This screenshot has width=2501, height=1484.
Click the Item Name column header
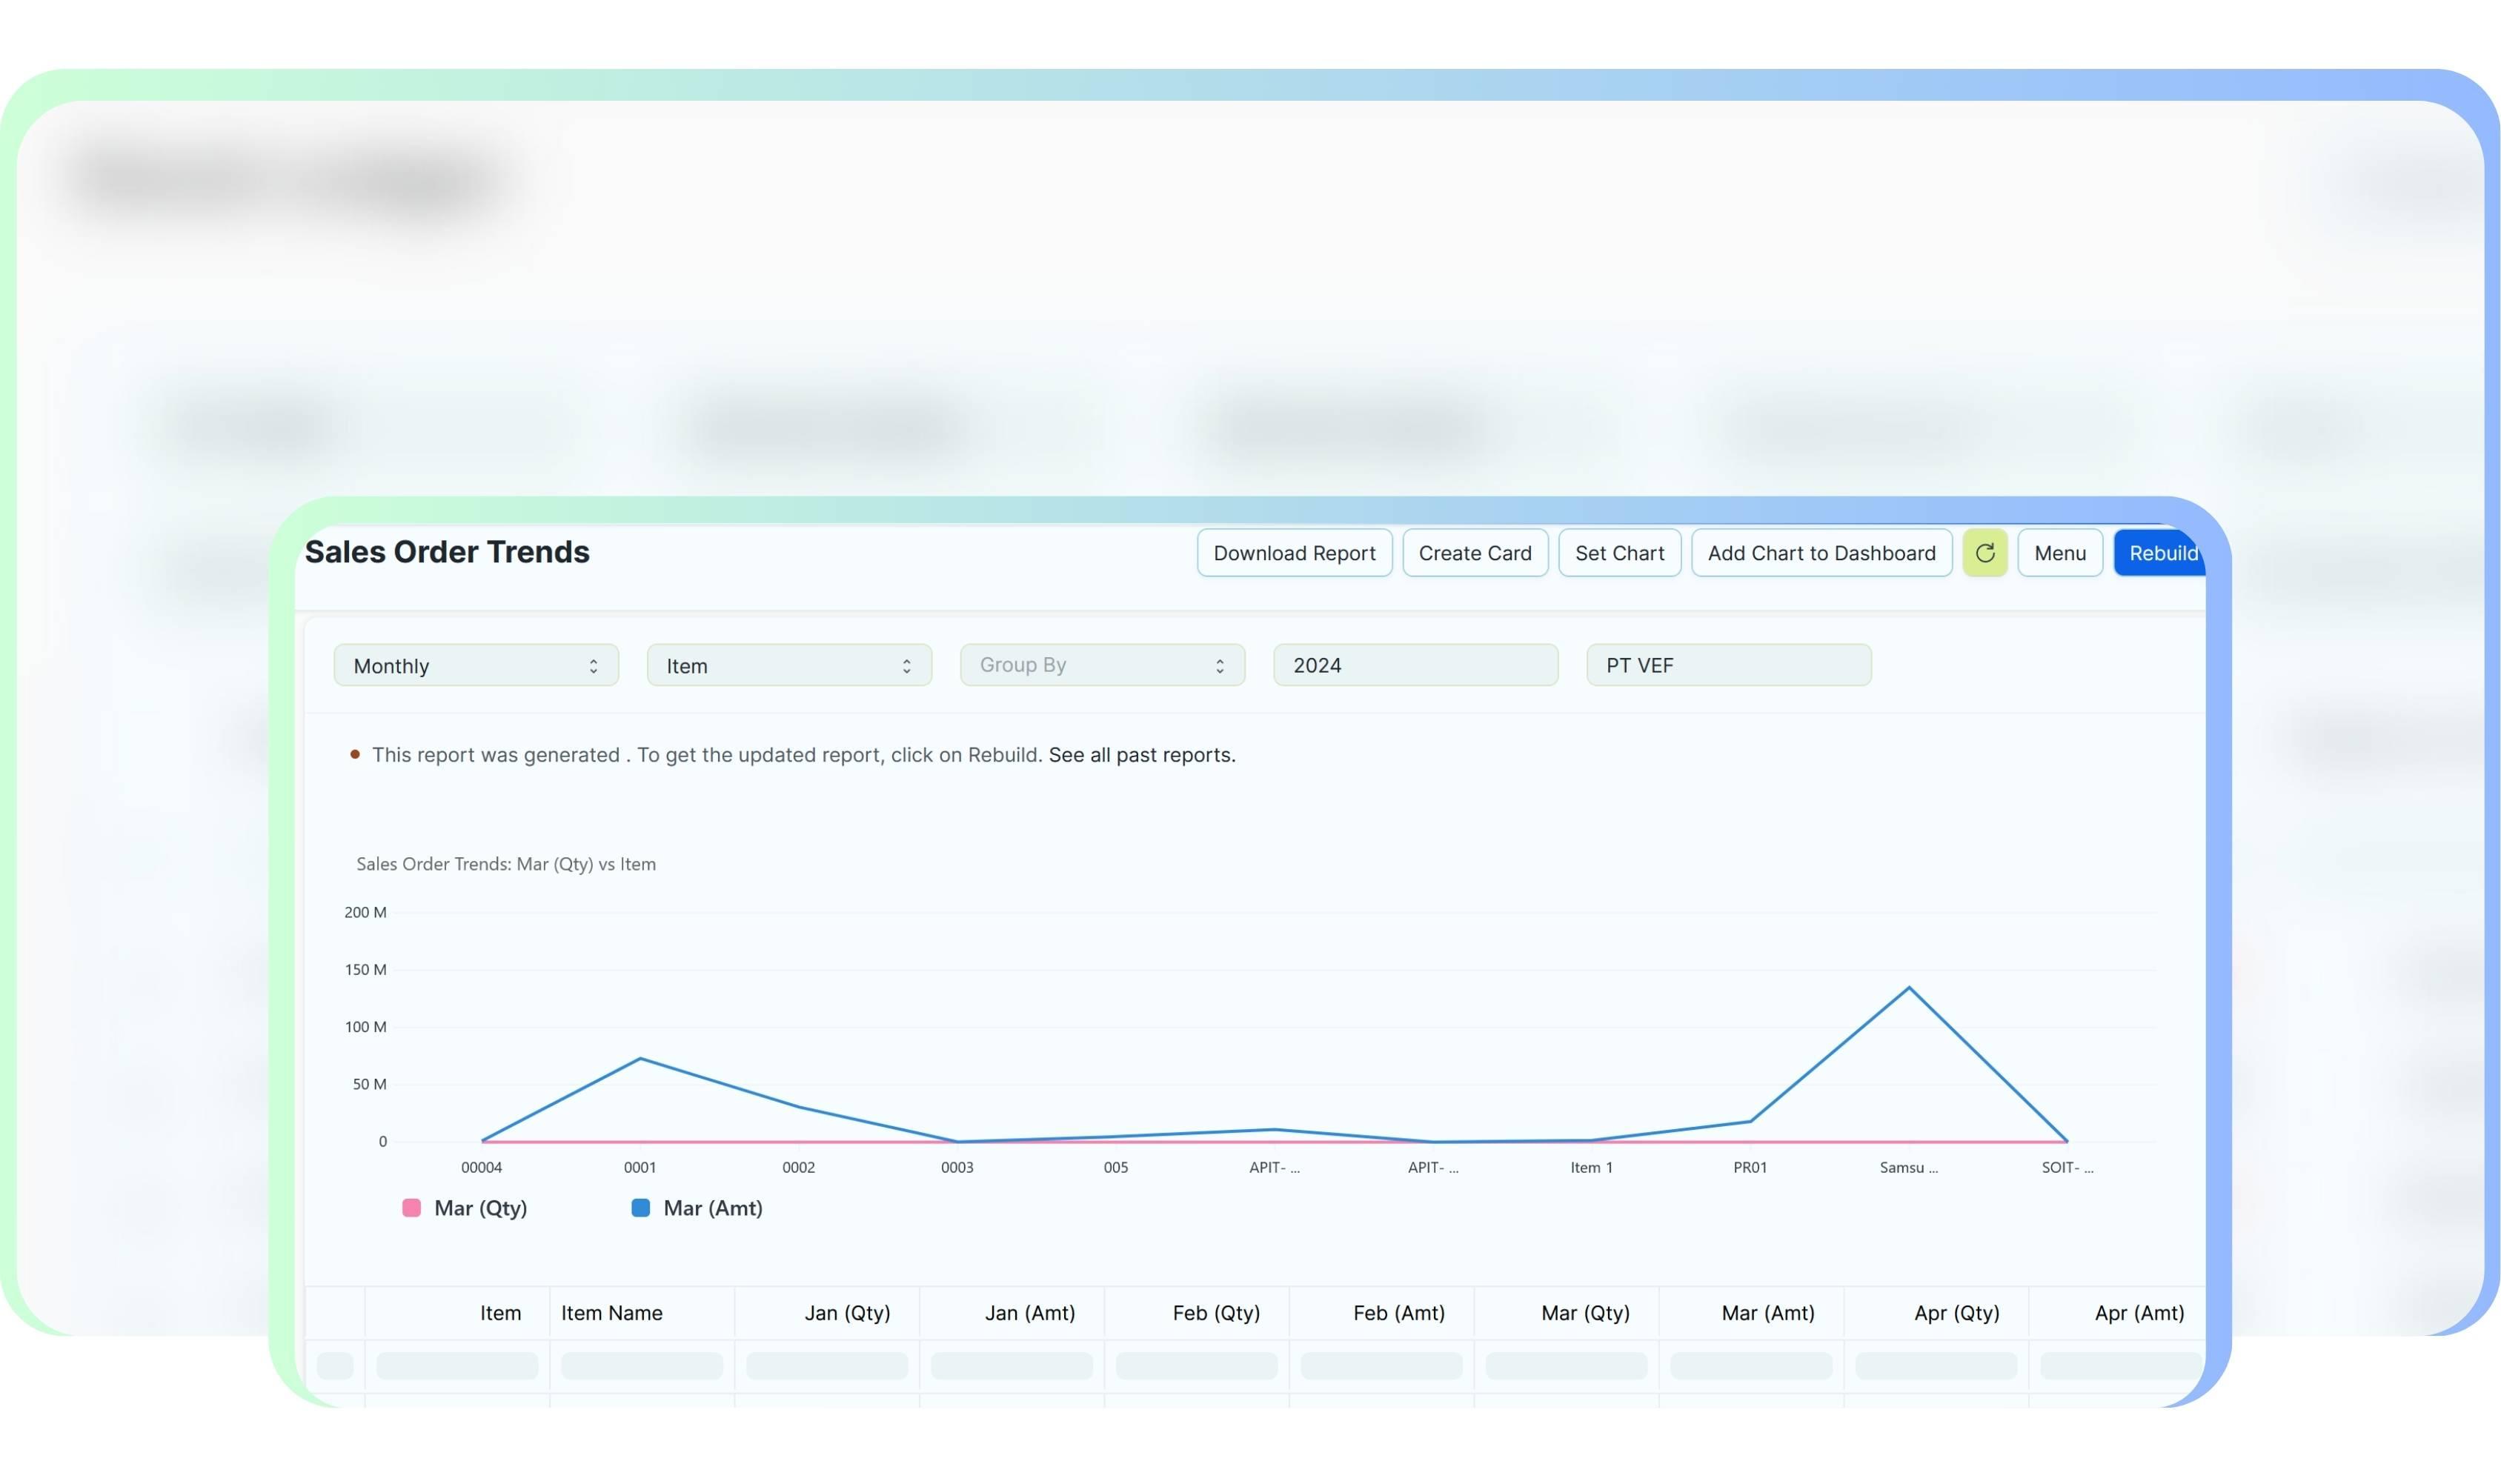[612, 1313]
